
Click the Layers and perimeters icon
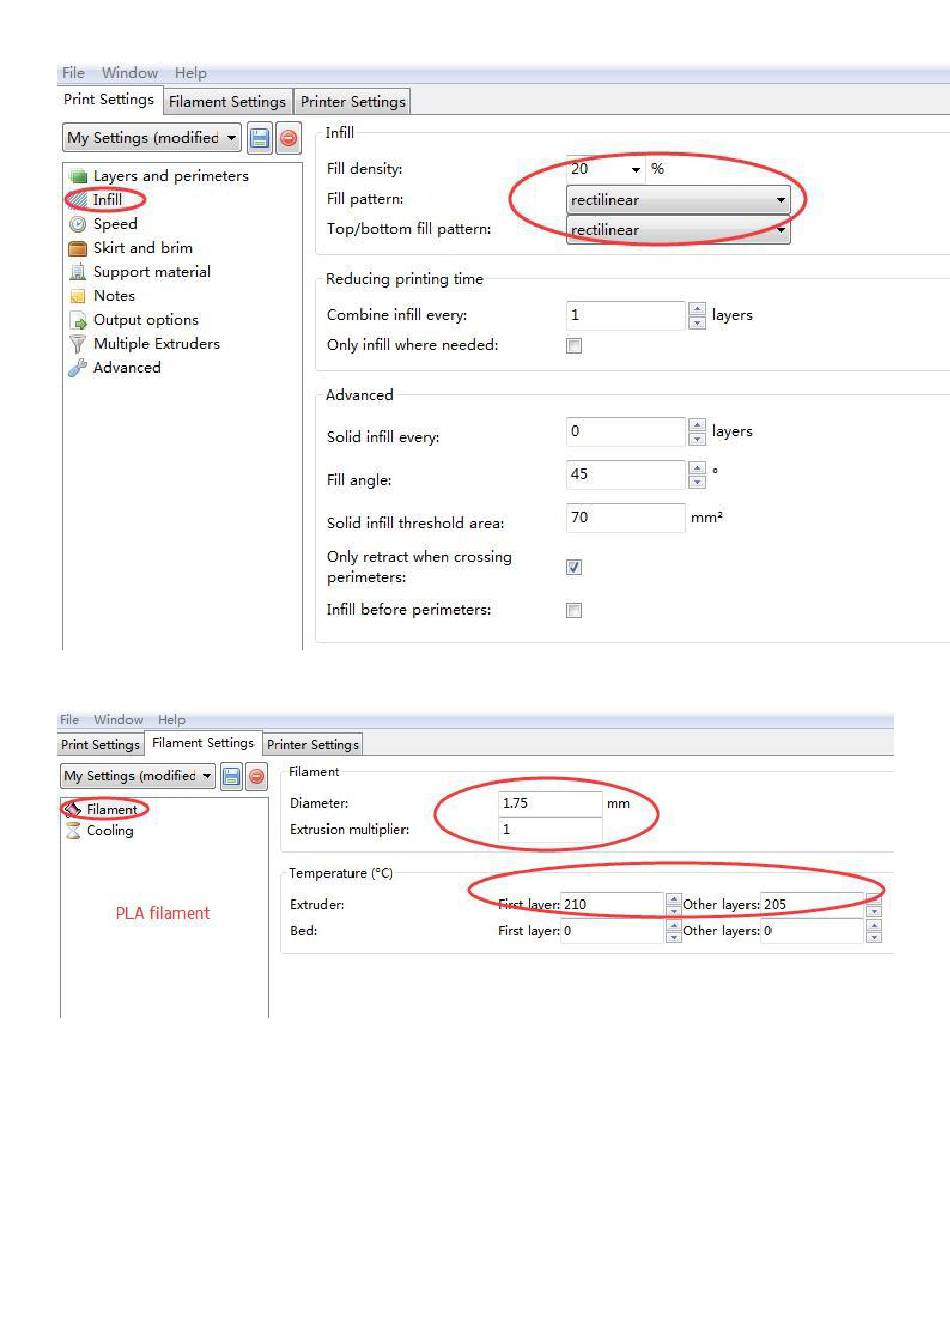(x=78, y=176)
